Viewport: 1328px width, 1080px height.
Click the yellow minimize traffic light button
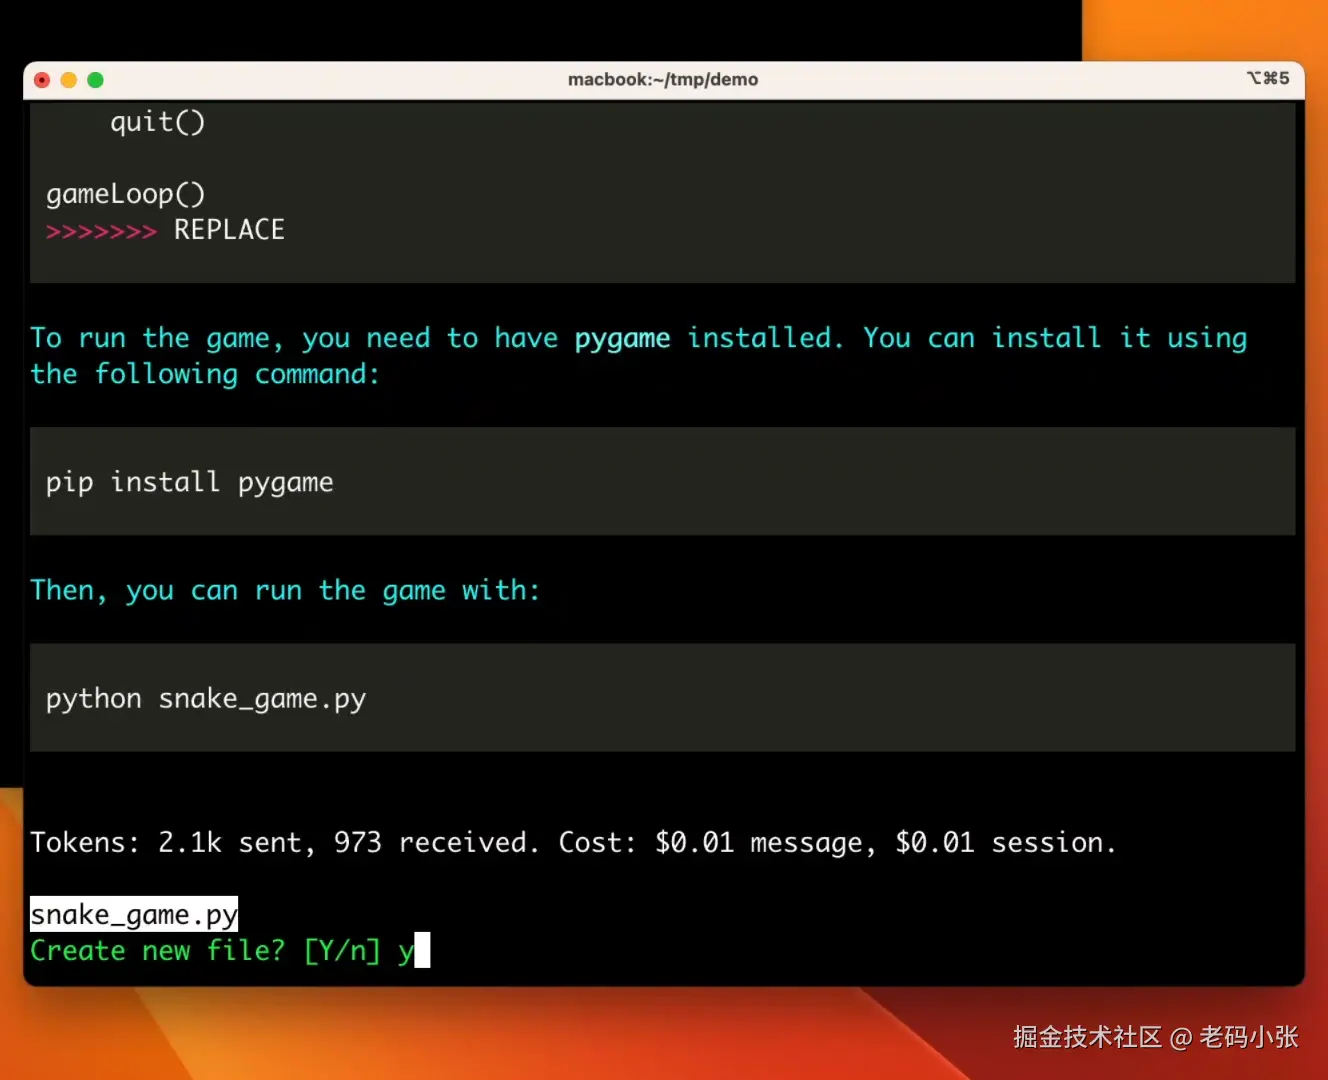pyautogui.click(x=68, y=80)
